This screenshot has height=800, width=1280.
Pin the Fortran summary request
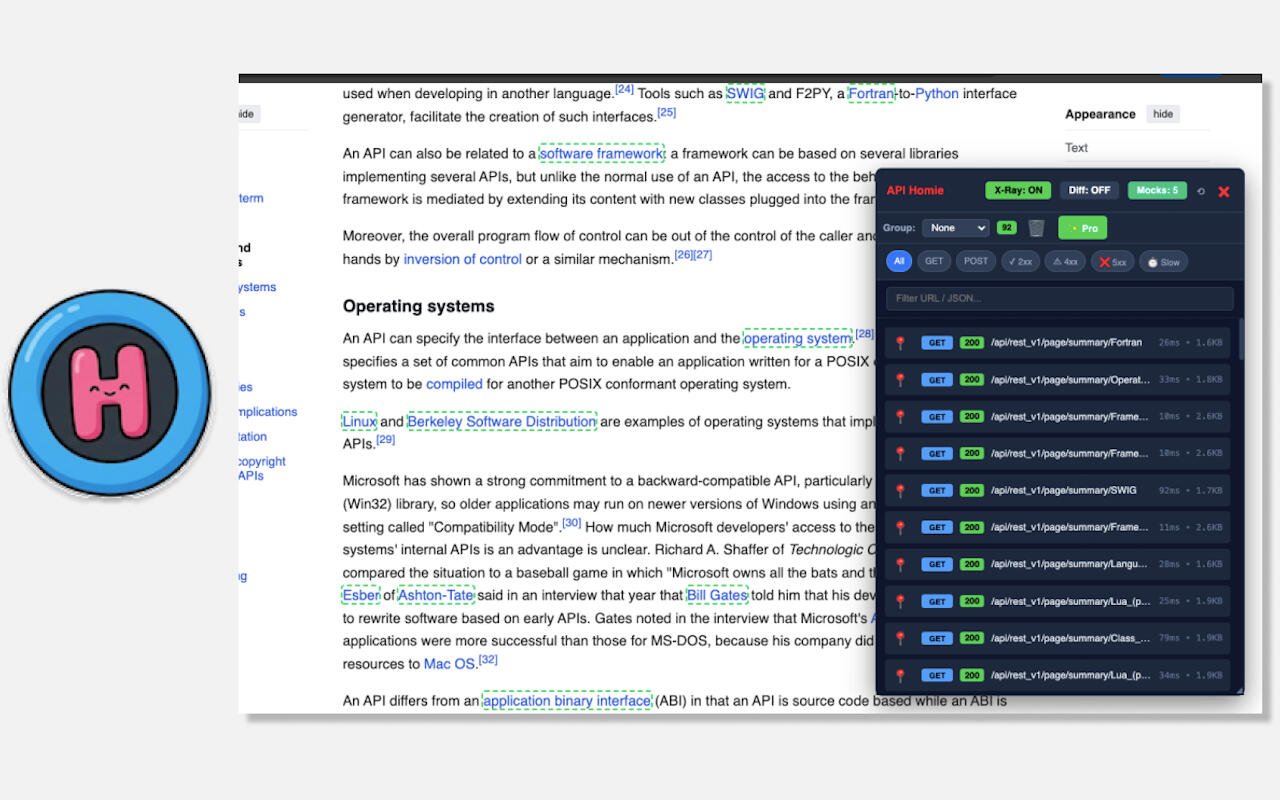tap(900, 343)
